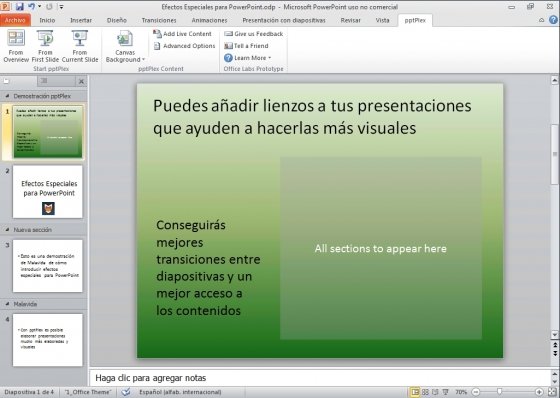The height and width of the screenshot is (398, 560).
Task: Click the spell check icon in status bar
Action: pos(126,392)
